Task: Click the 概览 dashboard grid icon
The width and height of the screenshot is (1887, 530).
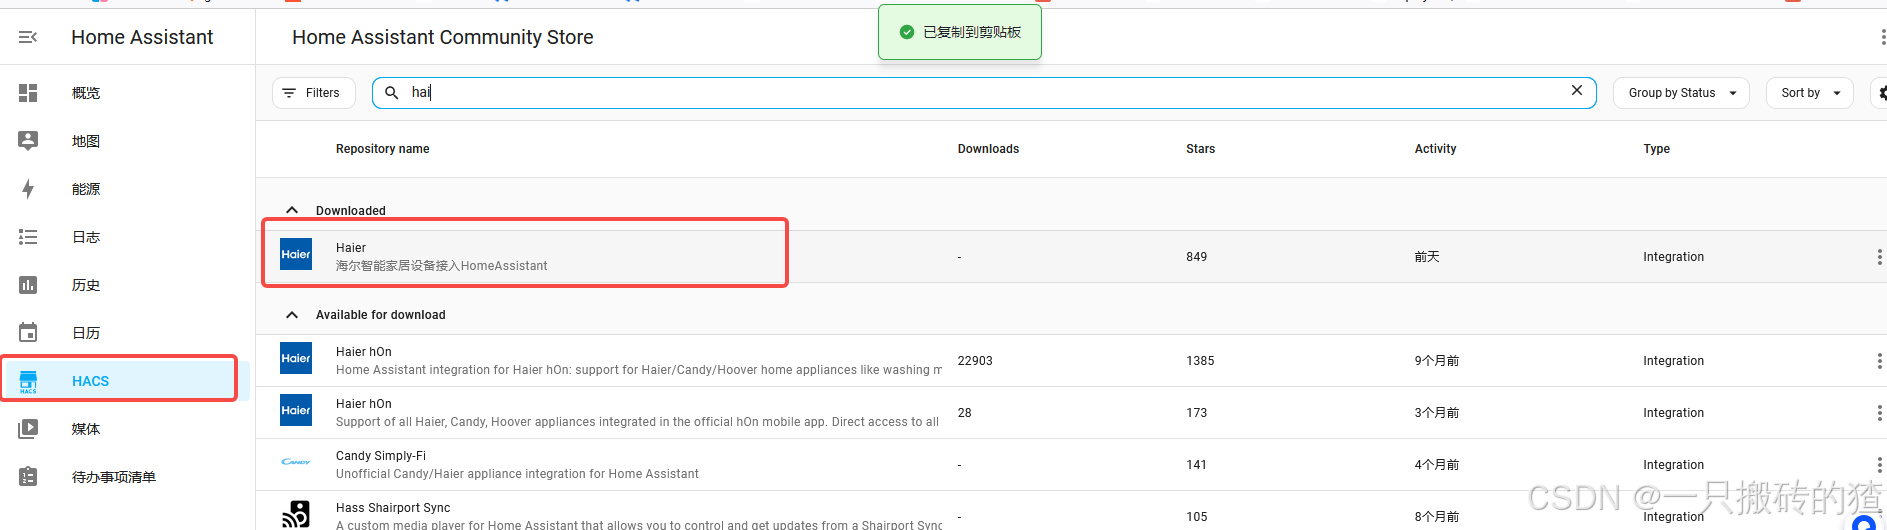Action: pos(28,93)
